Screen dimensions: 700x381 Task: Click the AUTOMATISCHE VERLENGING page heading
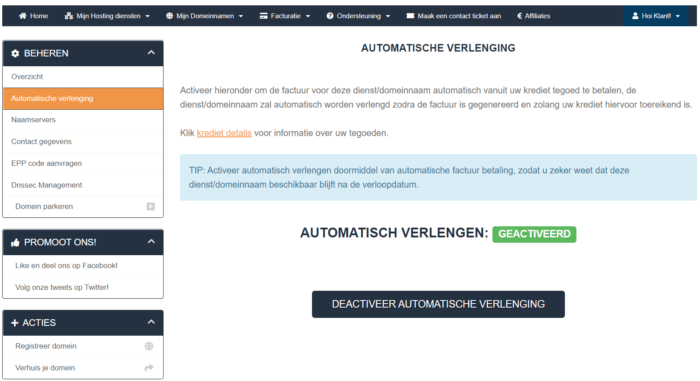pos(438,48)
